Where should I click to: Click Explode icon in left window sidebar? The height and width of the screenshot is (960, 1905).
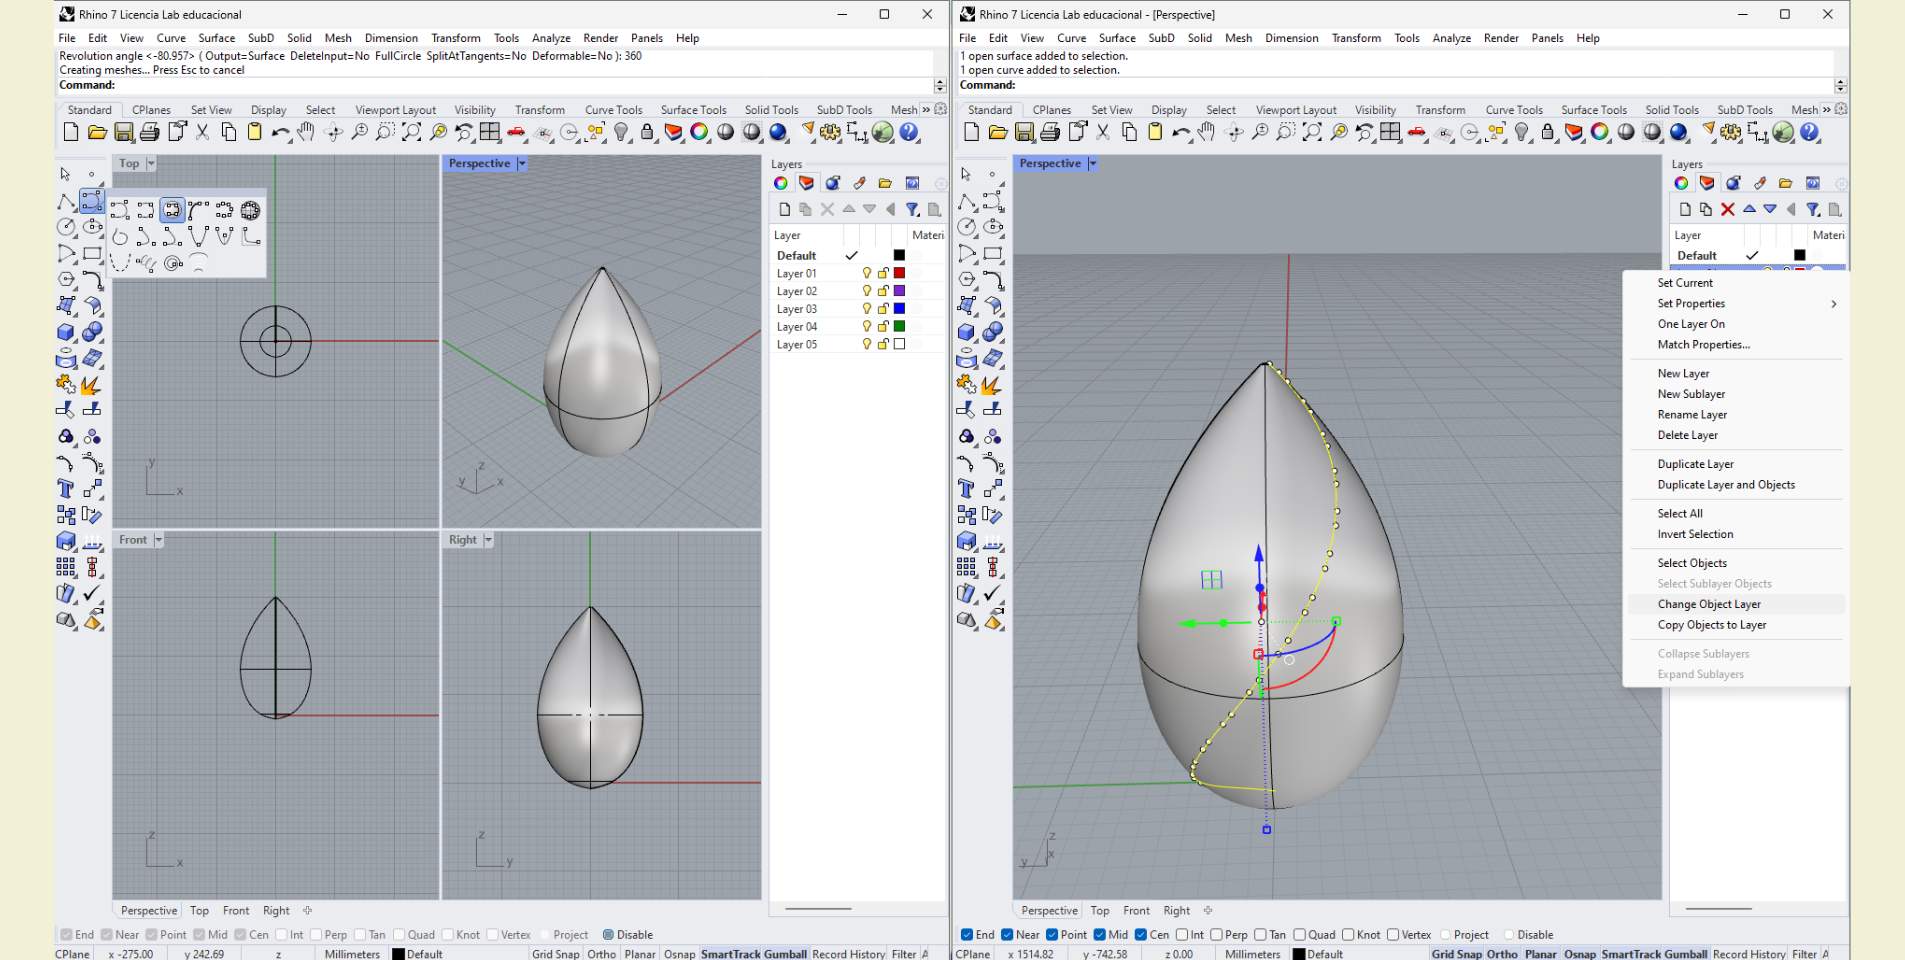(91, 385)
